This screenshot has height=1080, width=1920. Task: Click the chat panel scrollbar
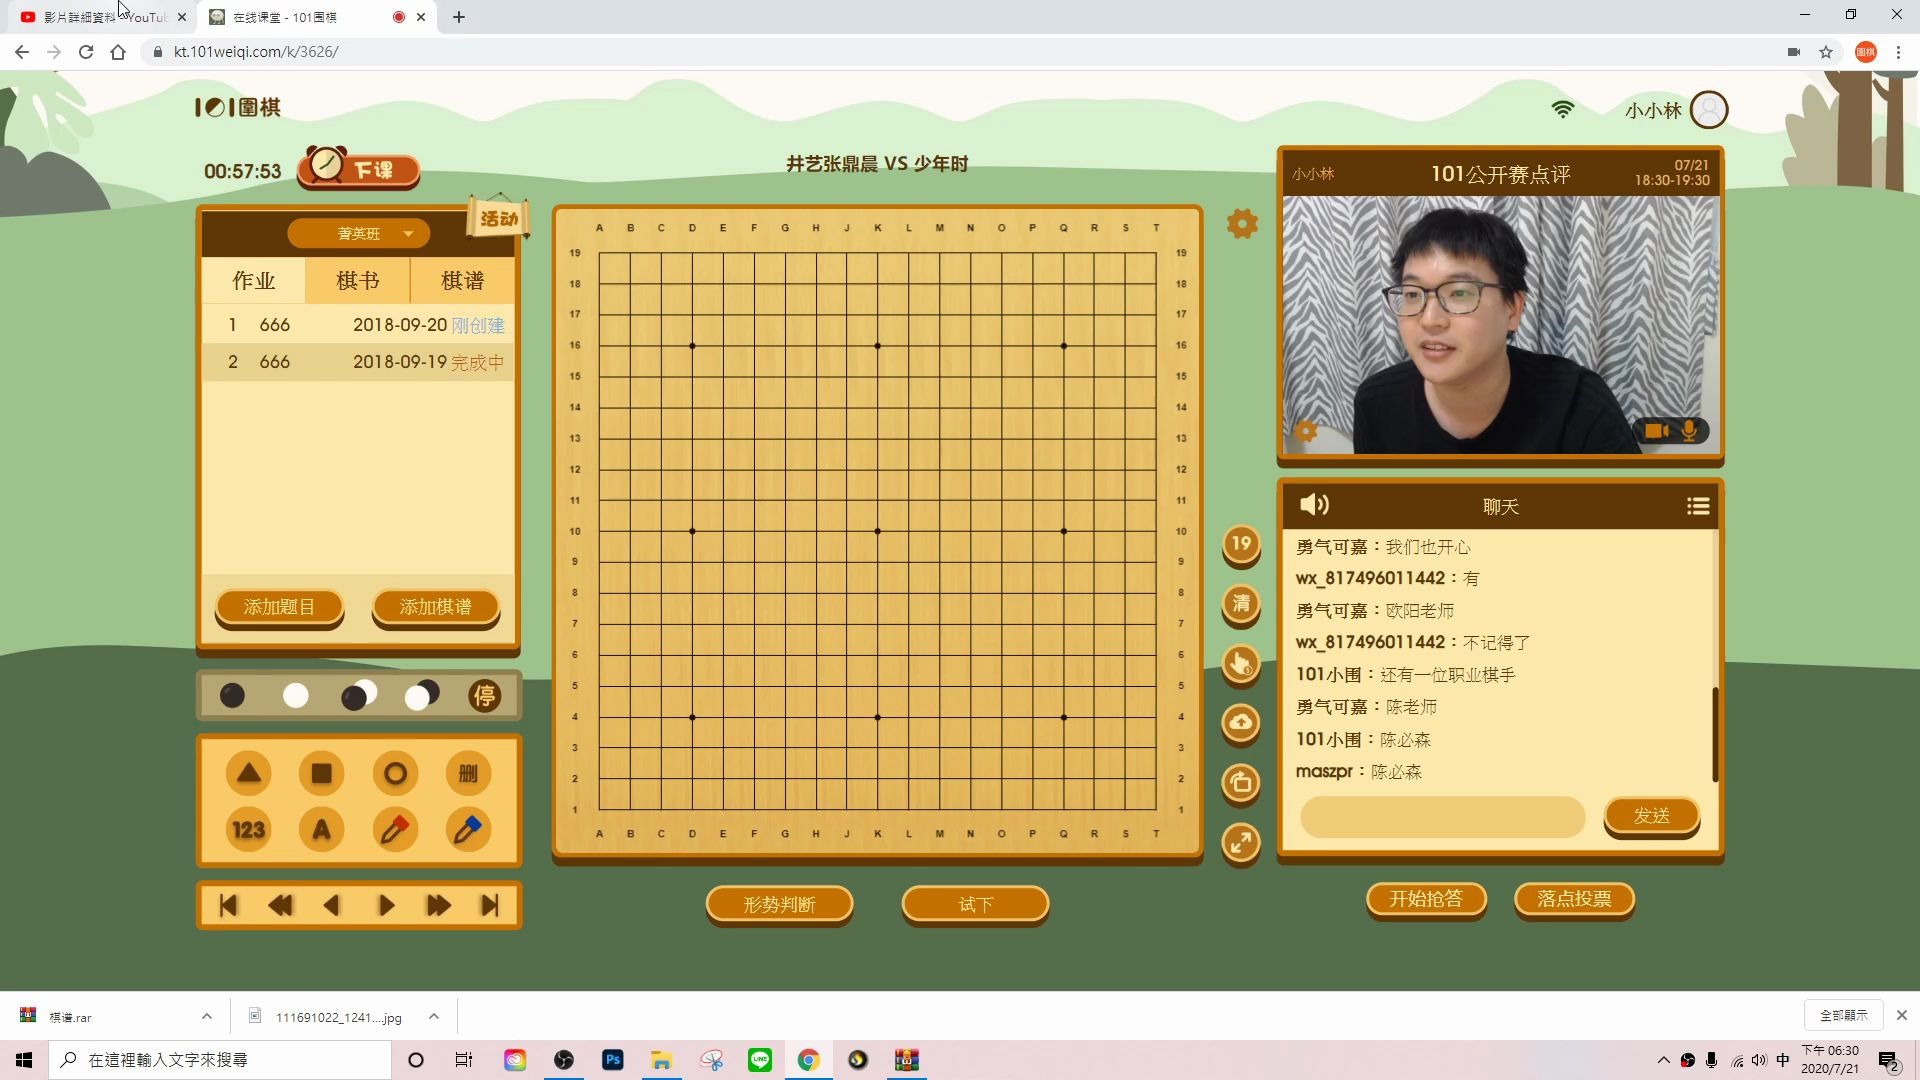1715,735
